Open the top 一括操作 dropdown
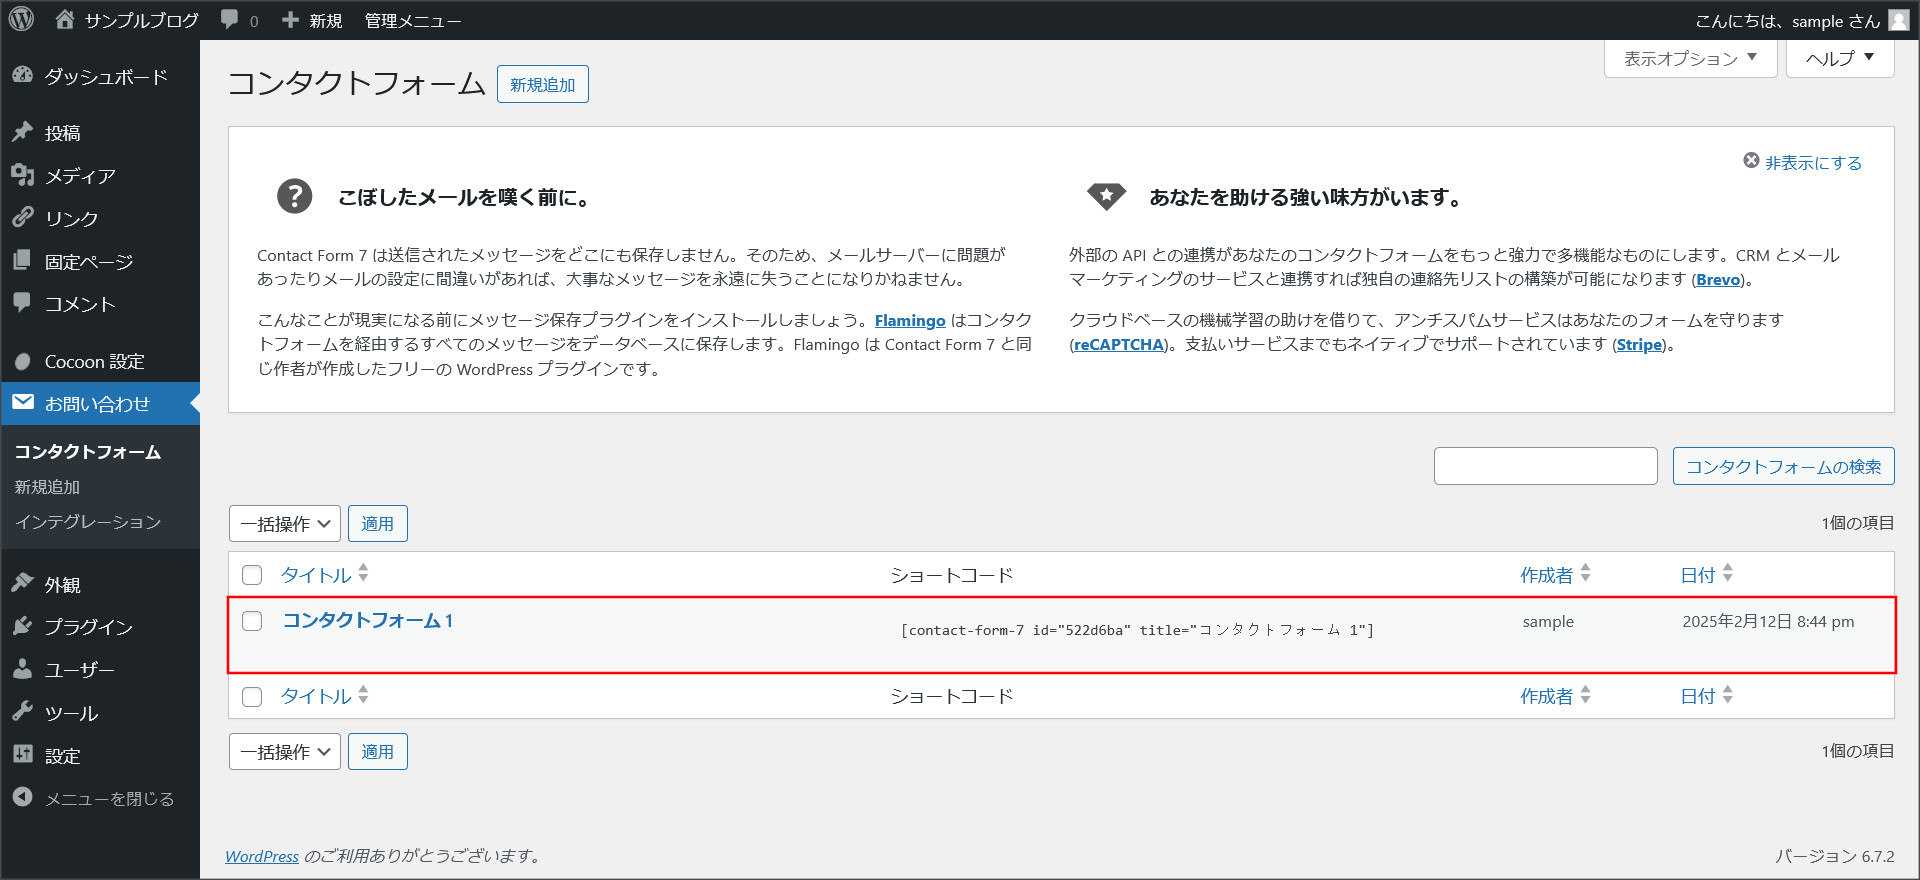This screenshot has width=1920, height=880. click(285, 524)
